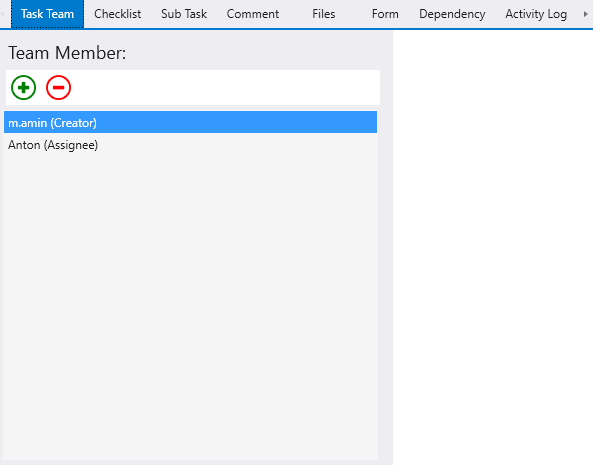Select Anton (Assignee) in member list
Image resolution: width=593 pixels, height=465 pixels.
[x=191, y=145]
